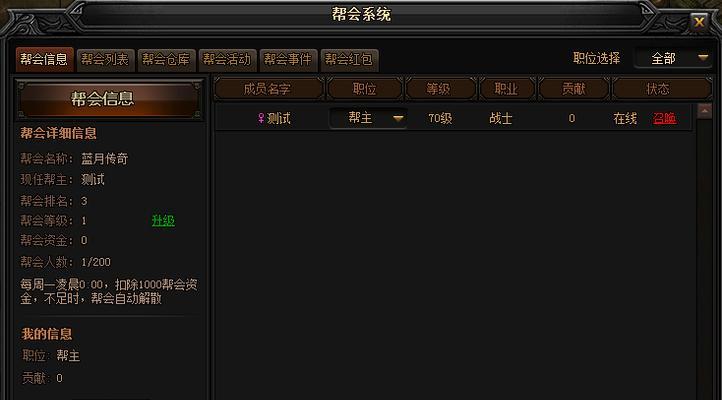Click the 贡献 column header
722x400 pixels.
point(573,89)
